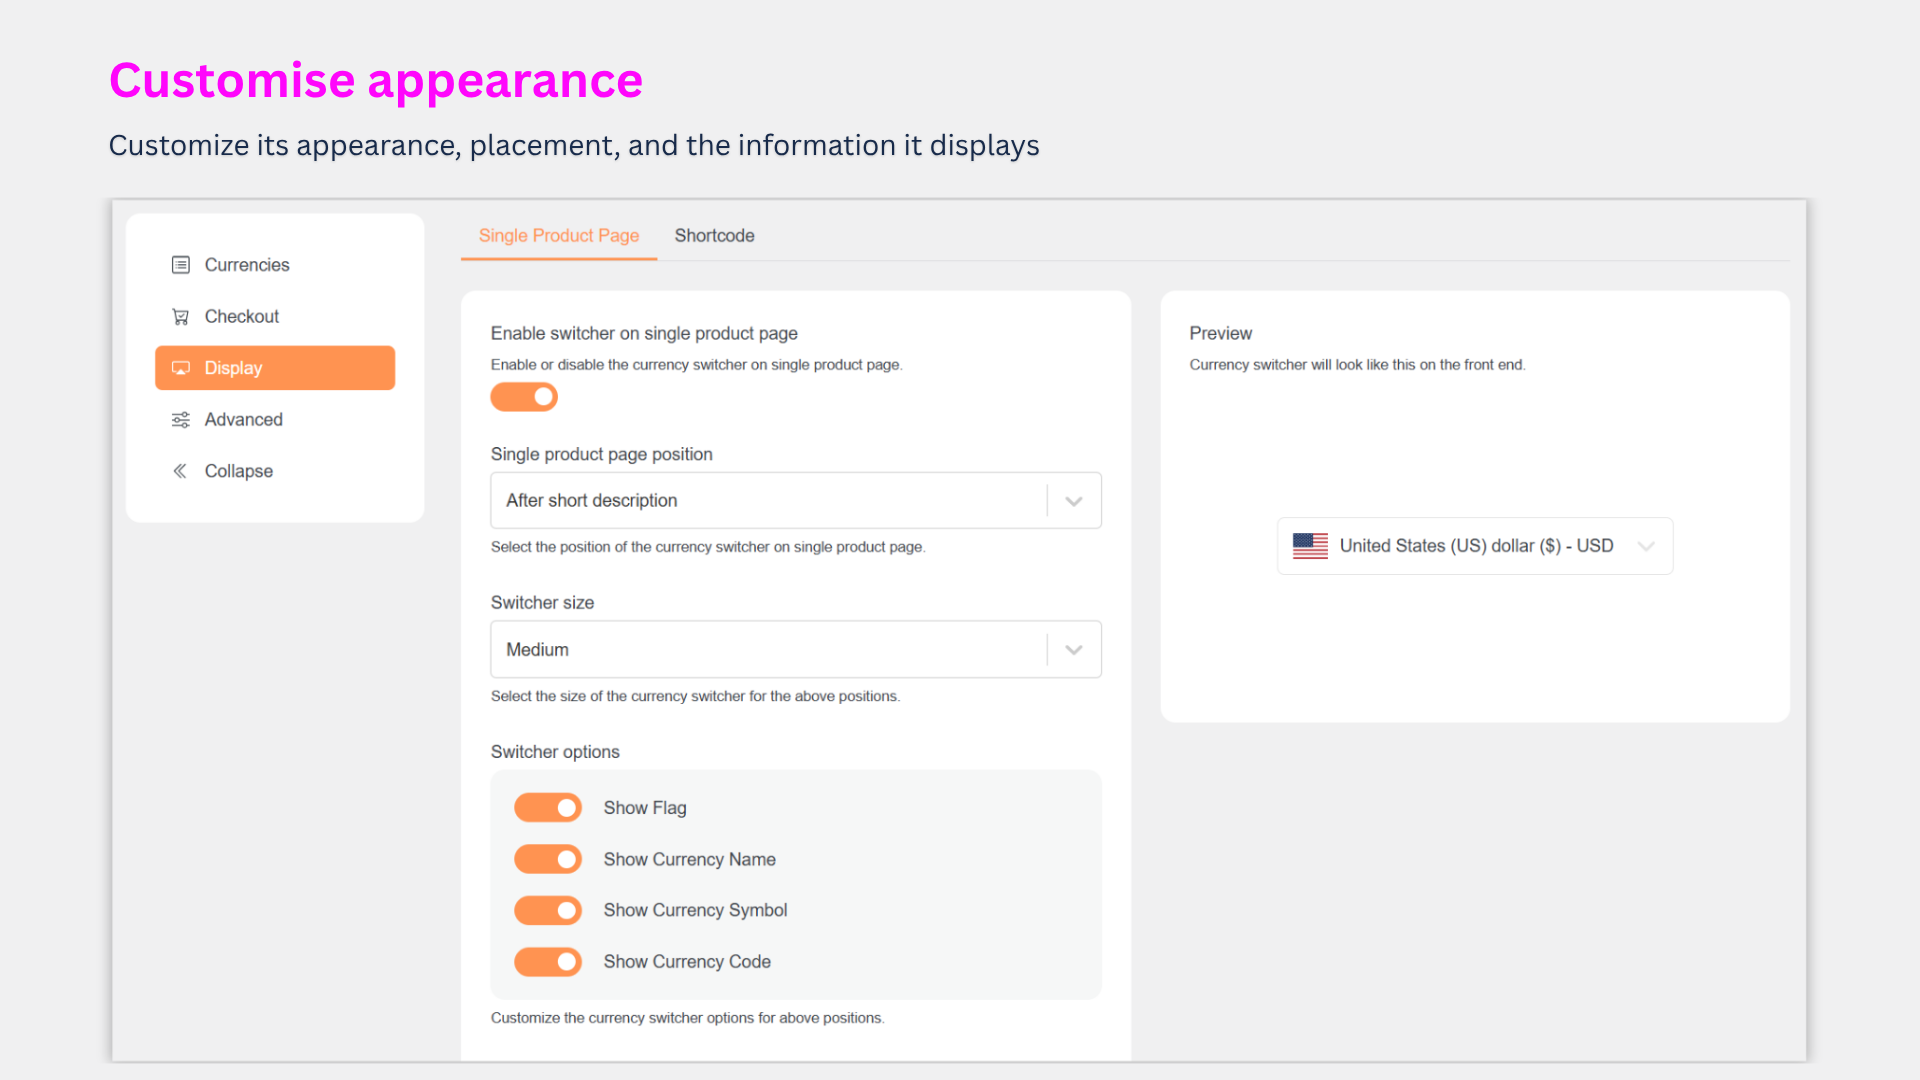Click the Checkout cart icon
The image size is (1920, 1080).
click(x=180, y=317)
